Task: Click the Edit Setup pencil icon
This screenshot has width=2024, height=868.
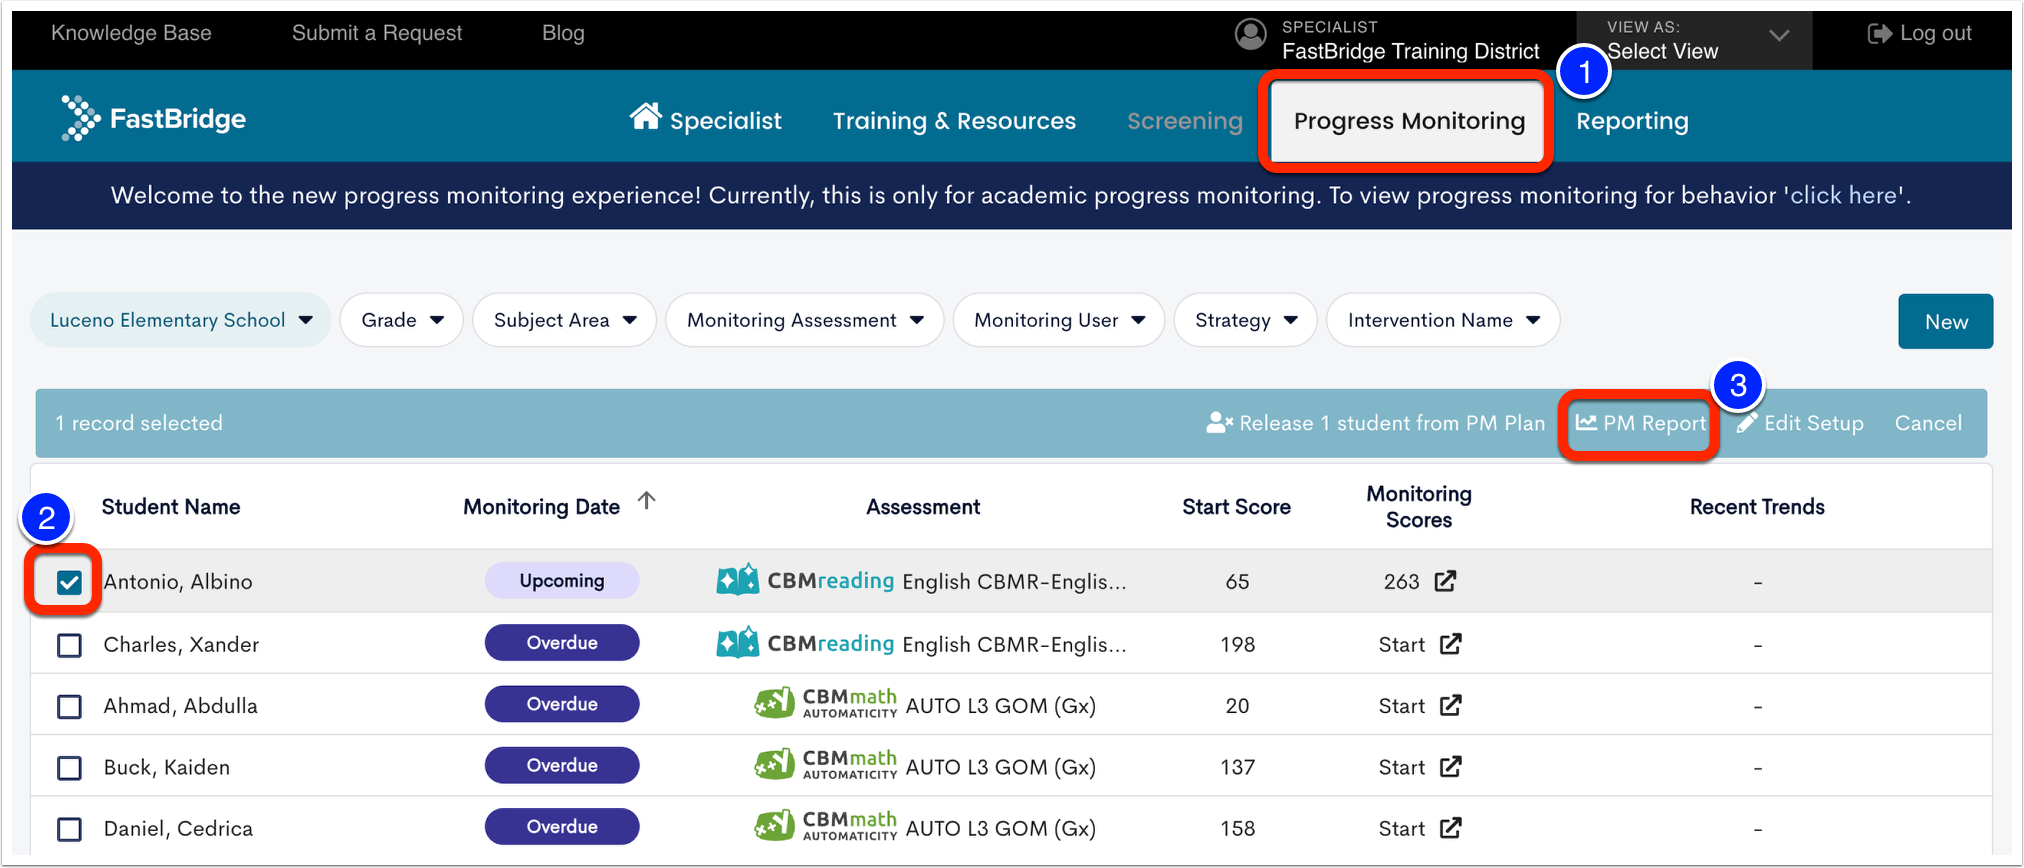Action: click(1747, 423)
